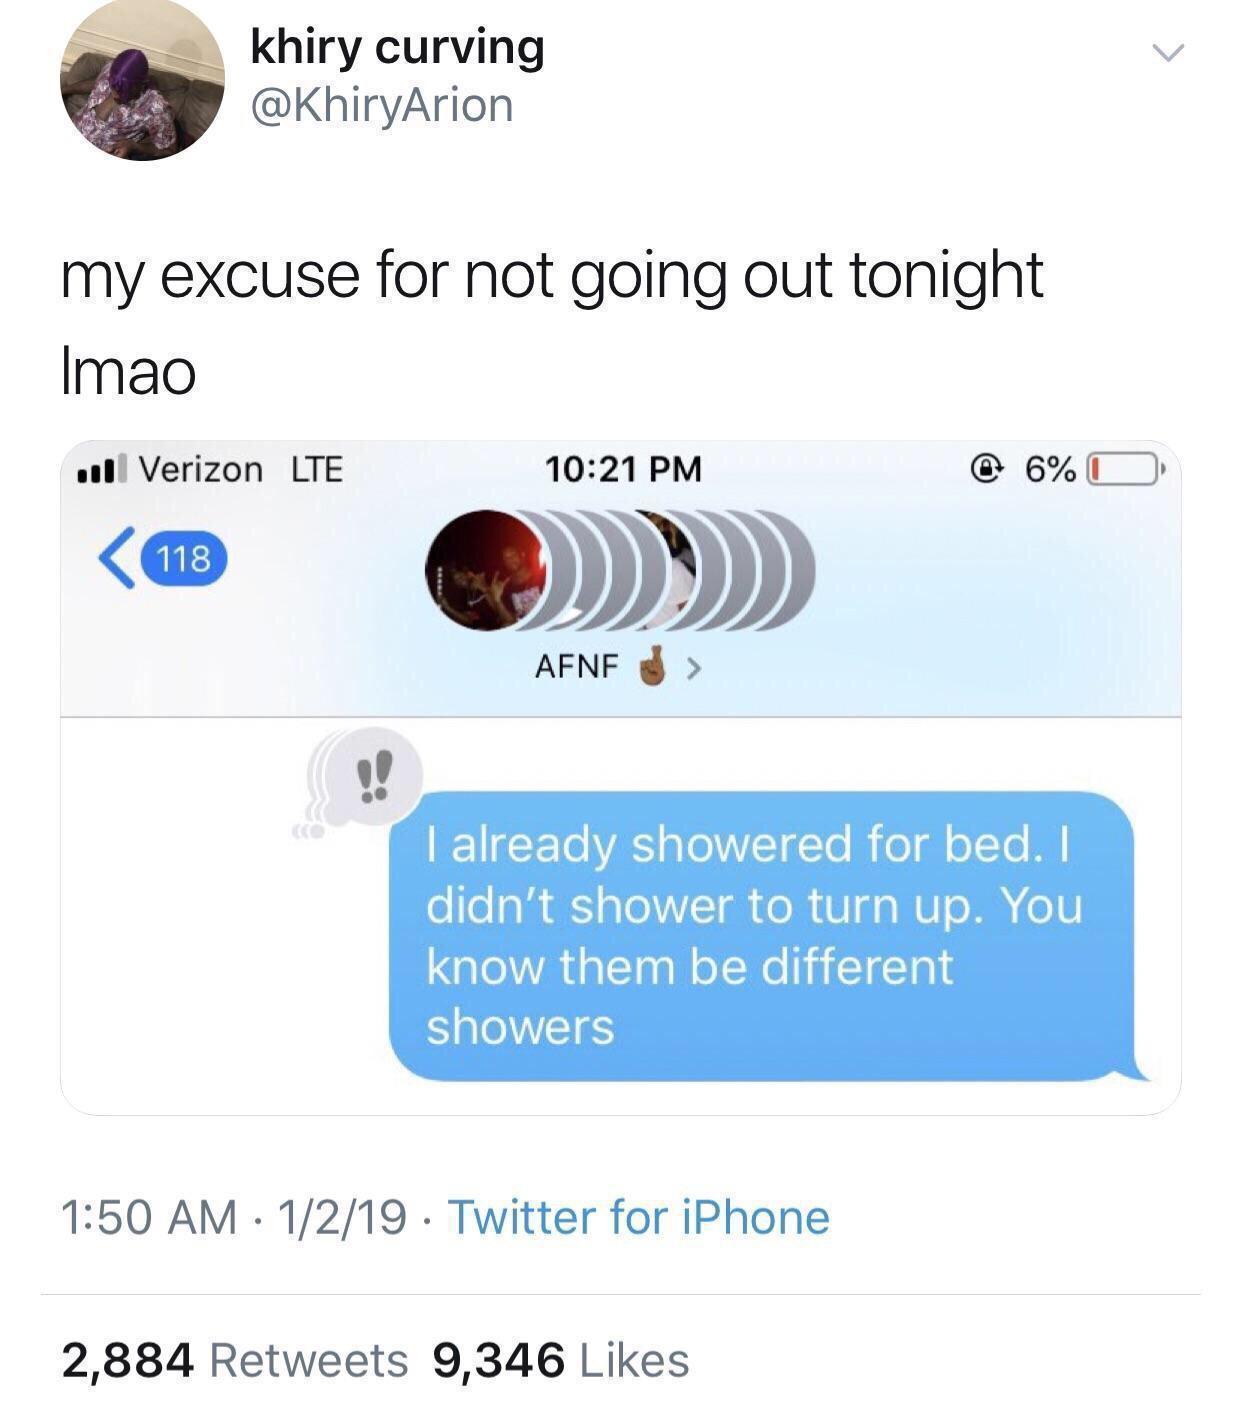Image resolution: width=1242 pixels, height=1426 pixels.
Task: Tap the AFNF group name label
Action: tap(577, 667)
